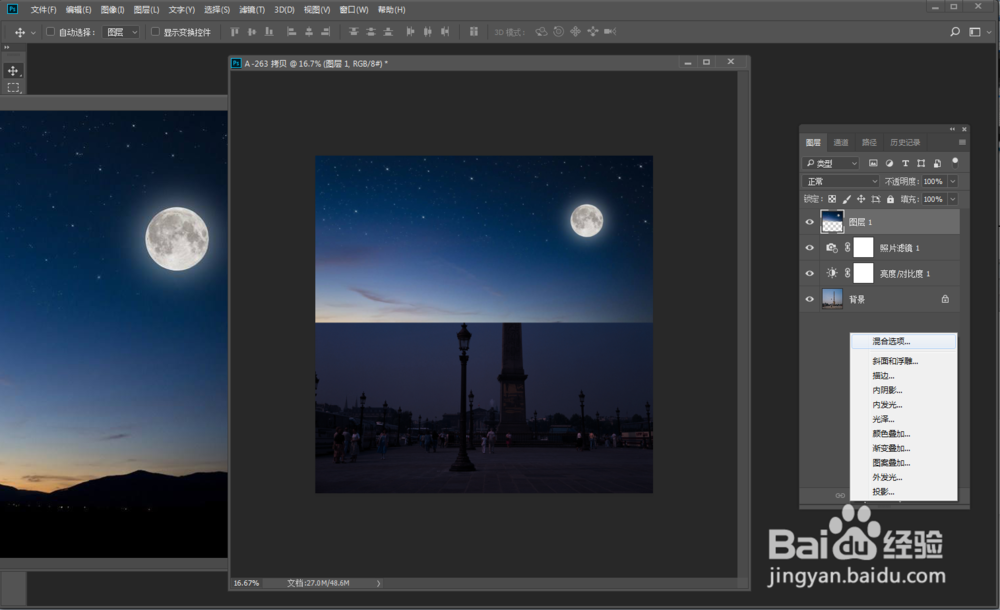Click the type layer filter icon
Image resolution: width=1000 pixels, height=610 pixels.
point(905,163)
